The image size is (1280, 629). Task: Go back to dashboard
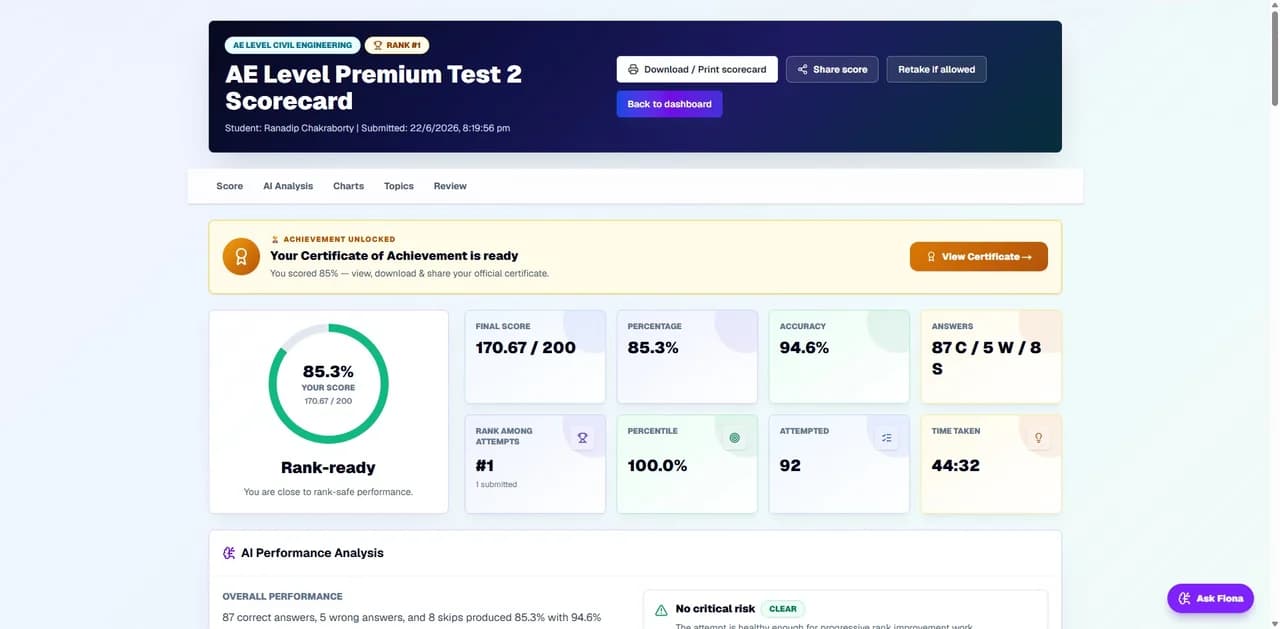(x=669, y=104)
